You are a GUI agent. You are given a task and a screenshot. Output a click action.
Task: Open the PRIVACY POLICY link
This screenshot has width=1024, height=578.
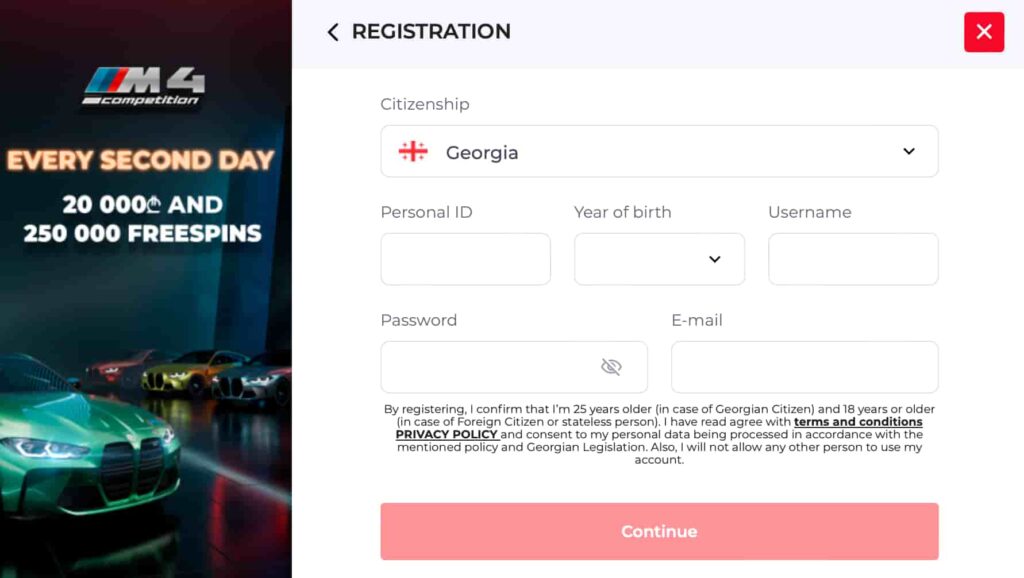(446, 435)
